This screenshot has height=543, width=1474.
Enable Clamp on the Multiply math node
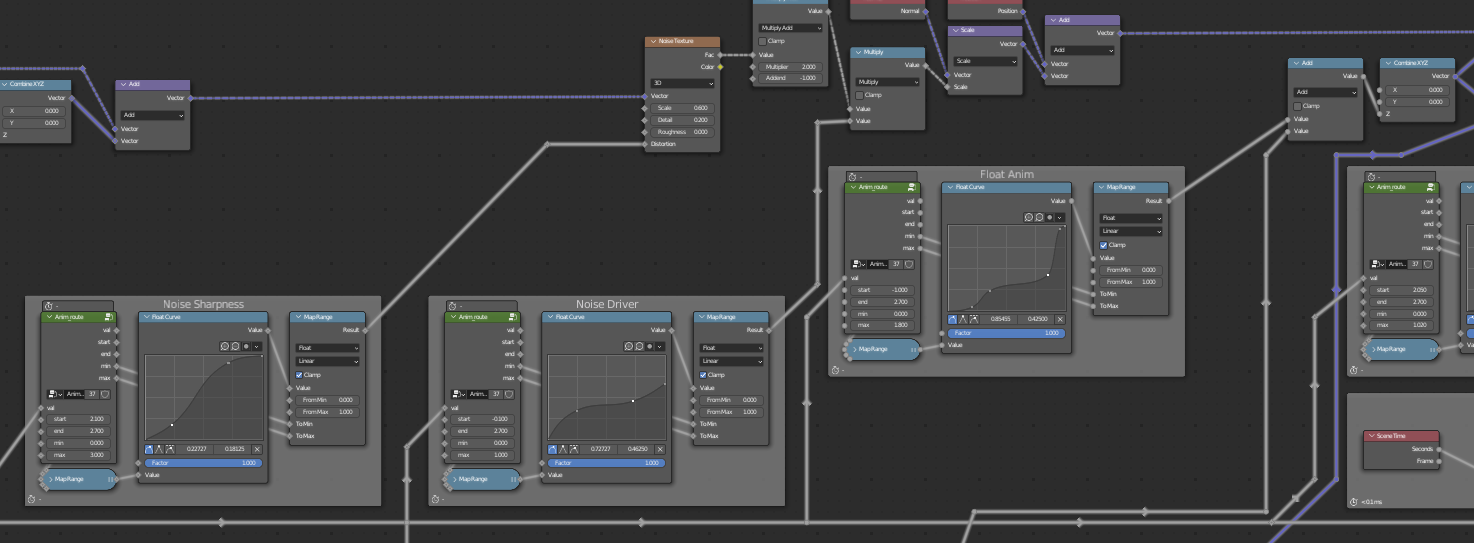(859, 95)
